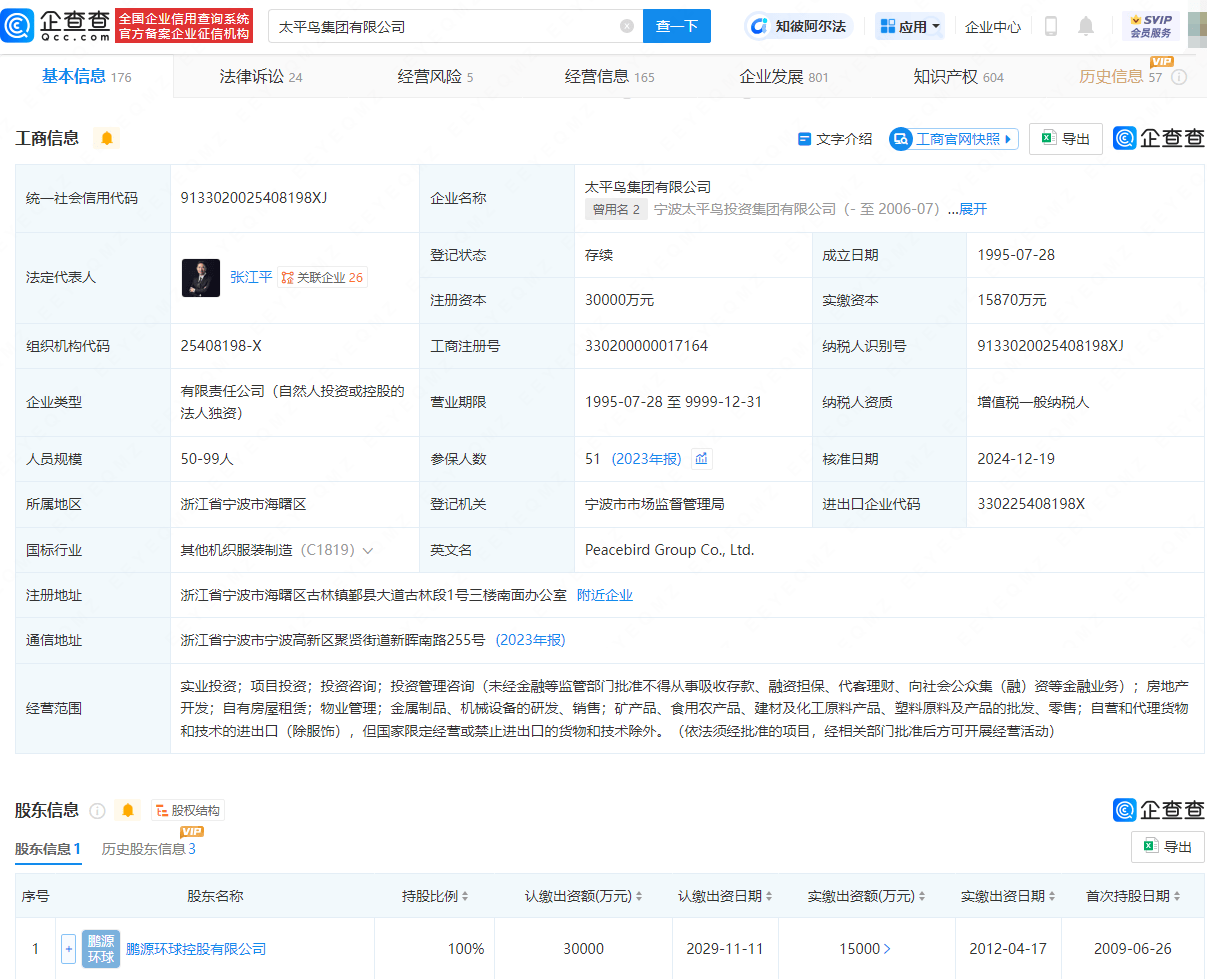This screenshot has height=979, width=1207.
Task: Click legal representative 张江平's photo
Action: point(201,278)
